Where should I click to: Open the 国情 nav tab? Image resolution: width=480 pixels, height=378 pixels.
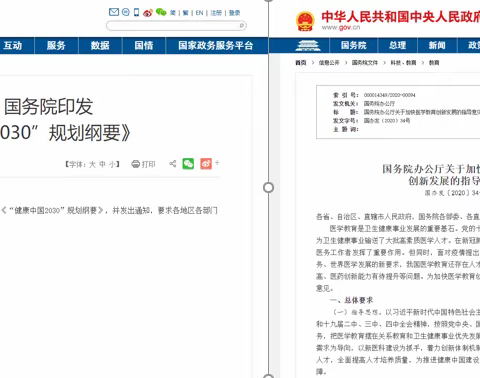point(144,46)
